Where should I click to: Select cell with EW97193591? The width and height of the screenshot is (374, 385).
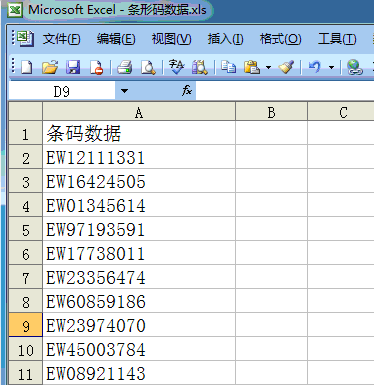(139, 229)
